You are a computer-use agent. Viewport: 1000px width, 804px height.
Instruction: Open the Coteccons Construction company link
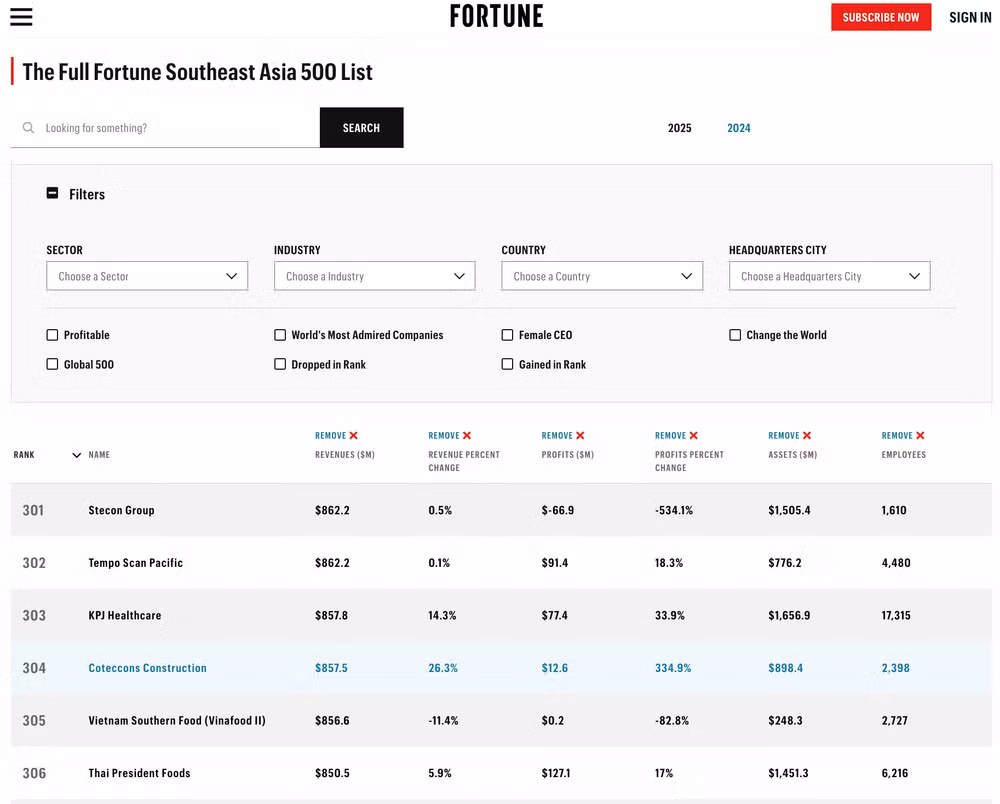(x=147, y=668)
